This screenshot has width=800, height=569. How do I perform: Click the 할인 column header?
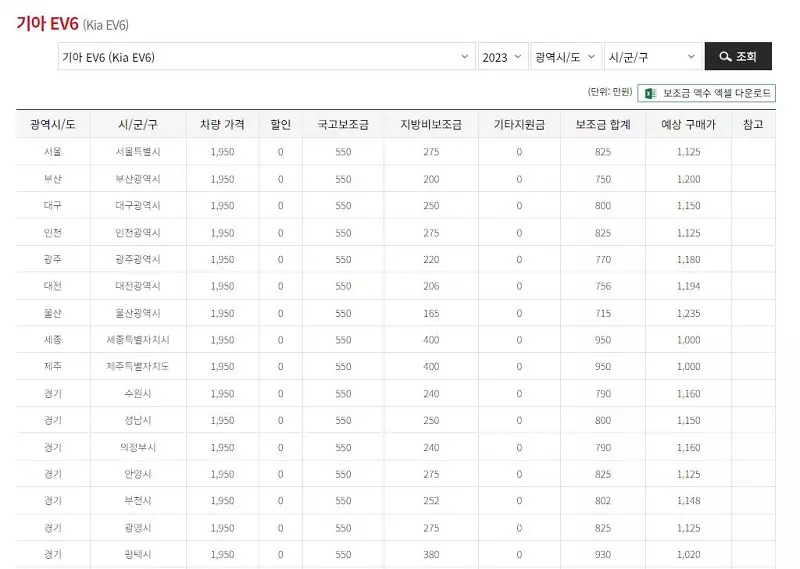[281, 125]
